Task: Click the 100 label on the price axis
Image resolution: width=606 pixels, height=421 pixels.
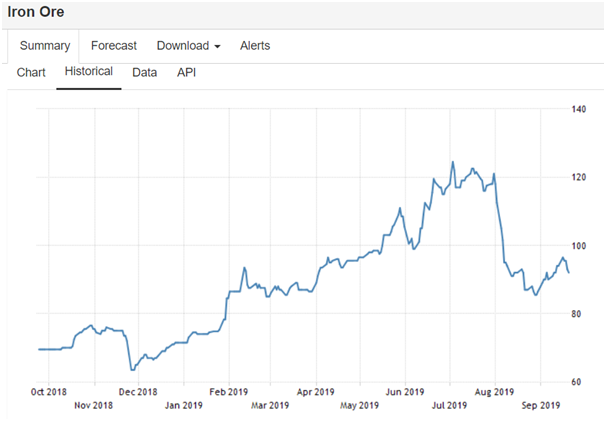Action: (579, 246)
